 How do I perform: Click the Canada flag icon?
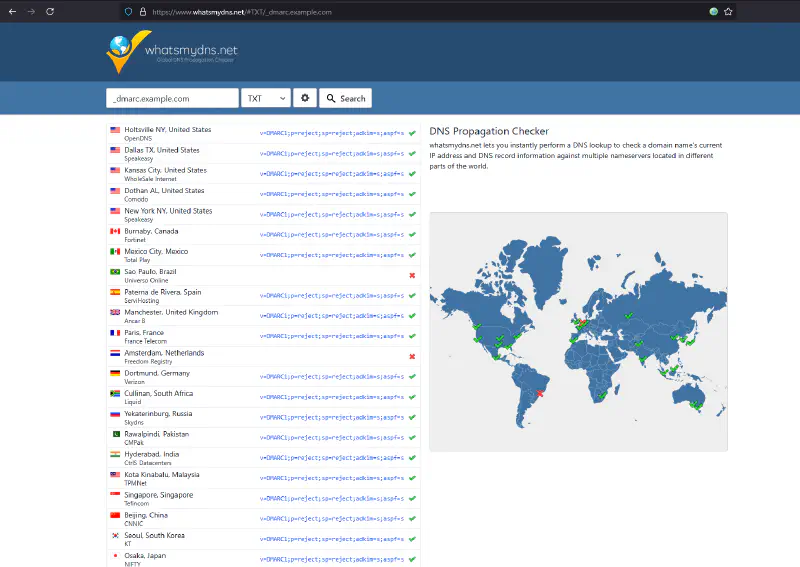coord(115,231)
